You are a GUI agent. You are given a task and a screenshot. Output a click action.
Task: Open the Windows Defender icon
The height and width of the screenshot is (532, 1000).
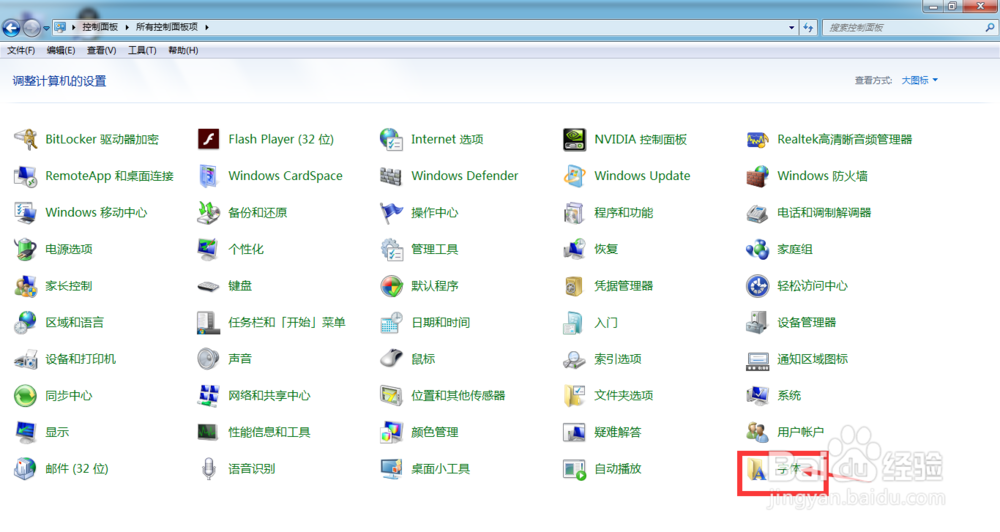392,176
